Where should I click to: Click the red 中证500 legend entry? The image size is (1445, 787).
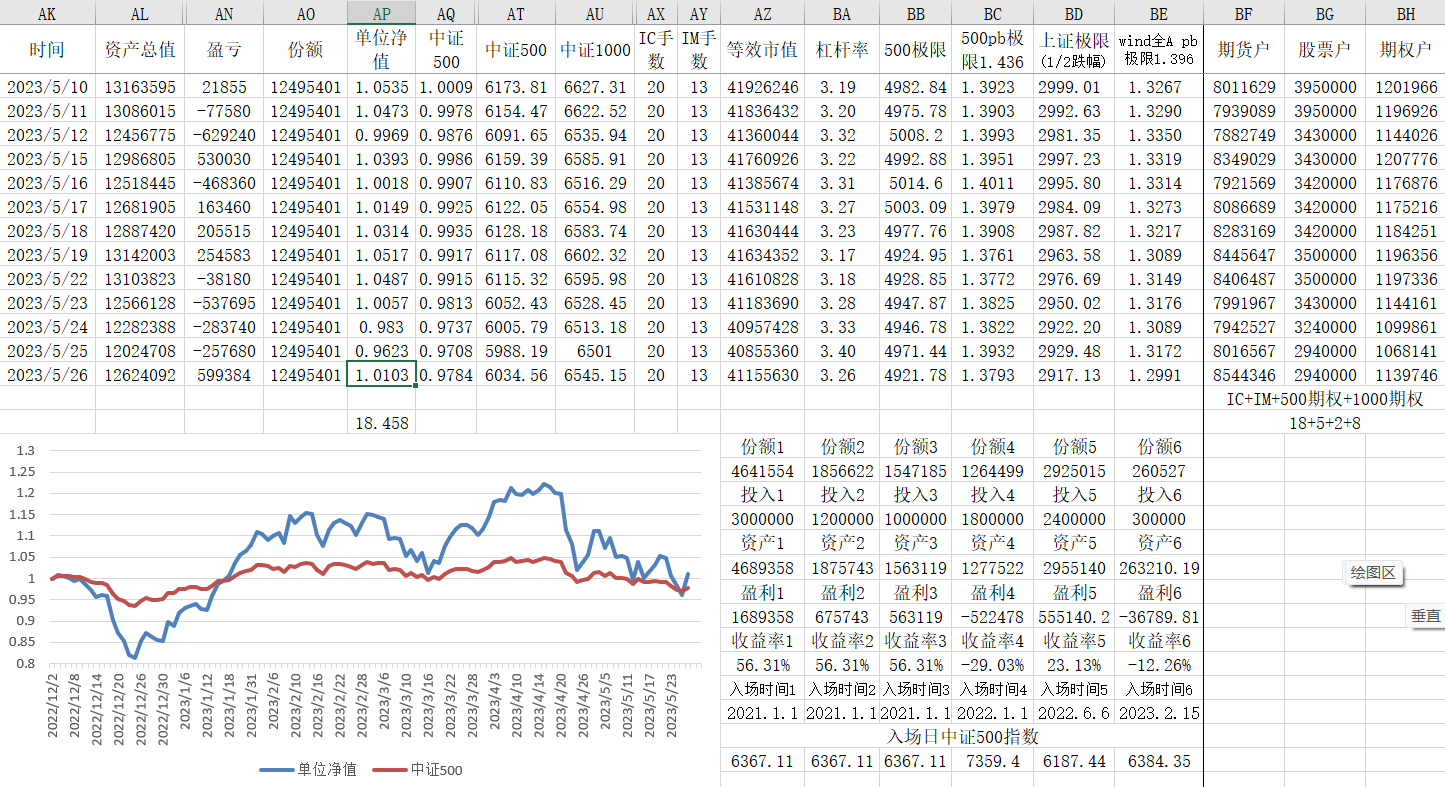coord(418,769)
